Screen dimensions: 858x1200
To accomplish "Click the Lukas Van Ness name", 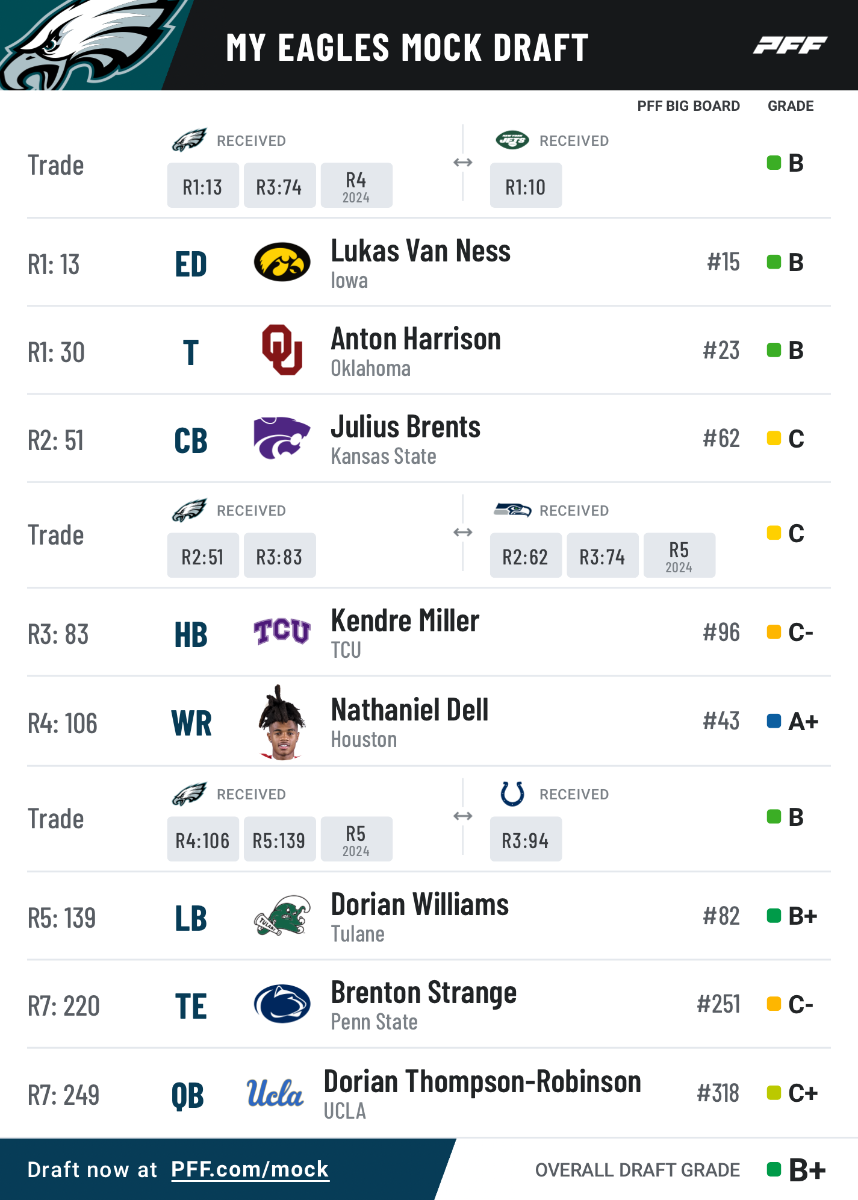I will 420,251.
